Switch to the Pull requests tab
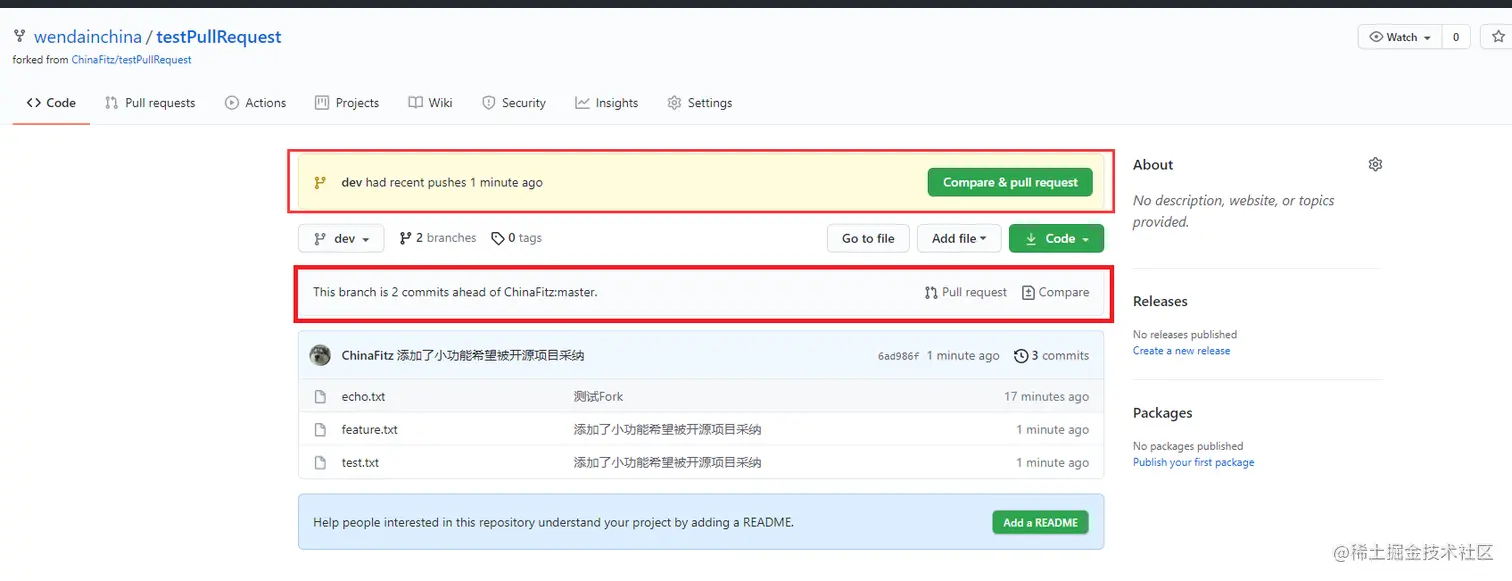1512x581 pixels. coord(150,103)
